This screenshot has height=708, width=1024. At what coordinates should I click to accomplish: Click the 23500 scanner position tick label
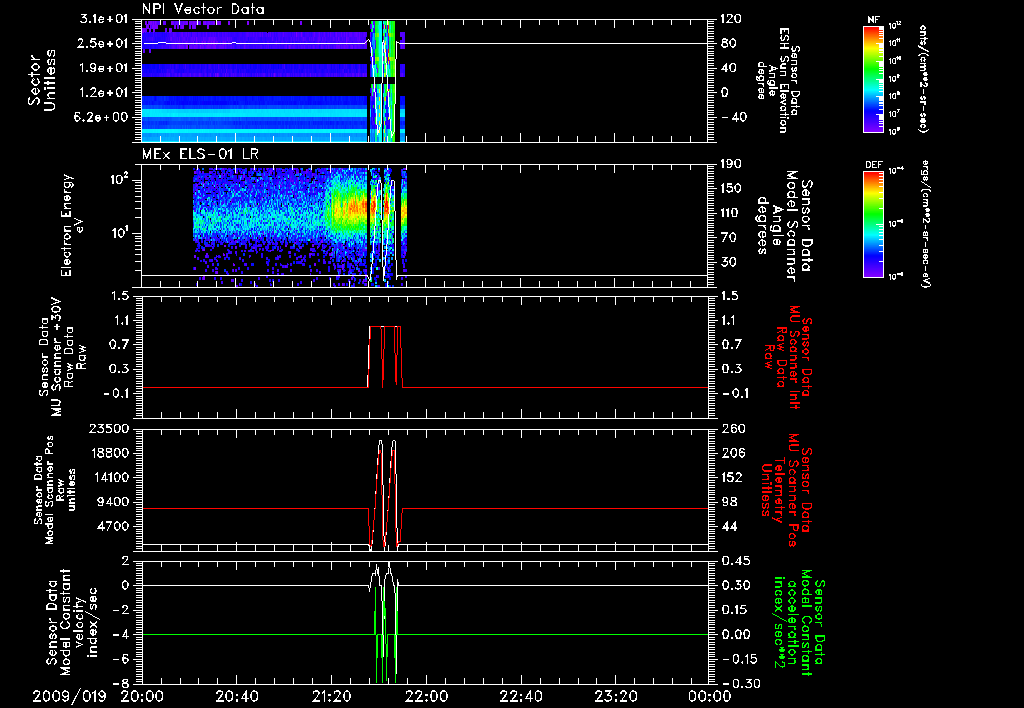(110, 428)
